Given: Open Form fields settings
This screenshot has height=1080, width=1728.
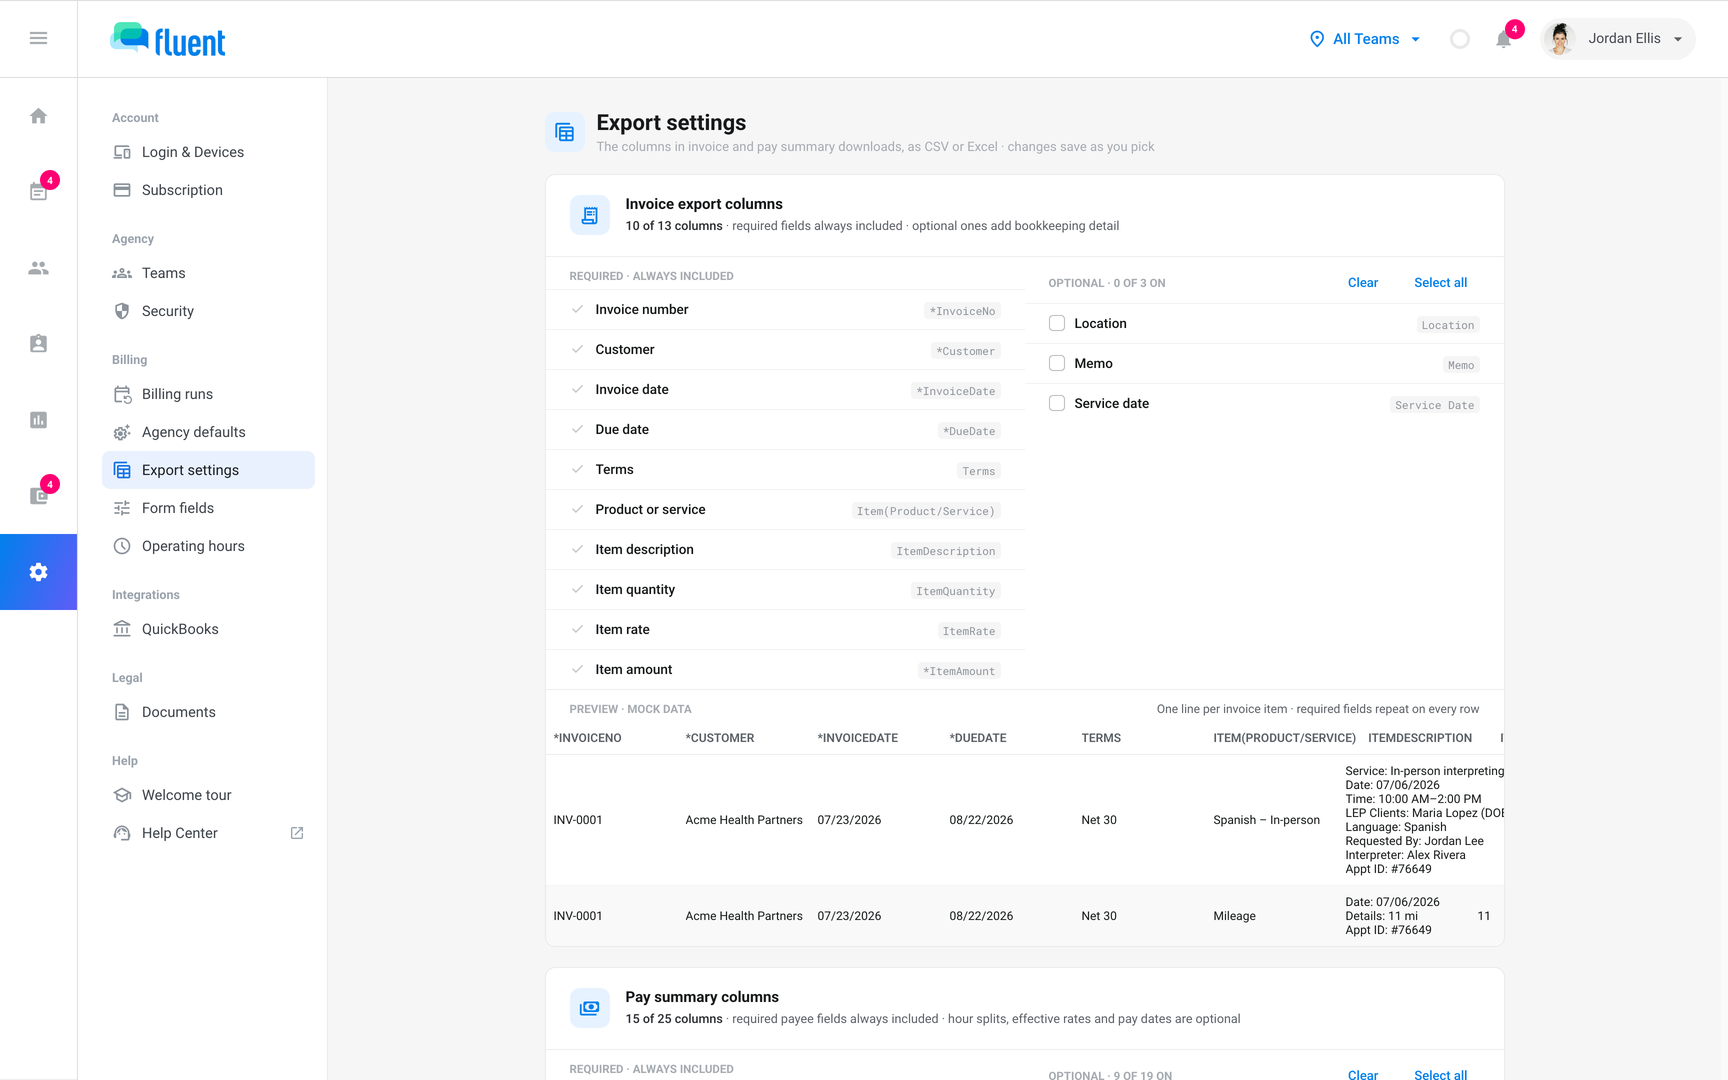Looking at the screenshot, I should click(x=208, y=508).
